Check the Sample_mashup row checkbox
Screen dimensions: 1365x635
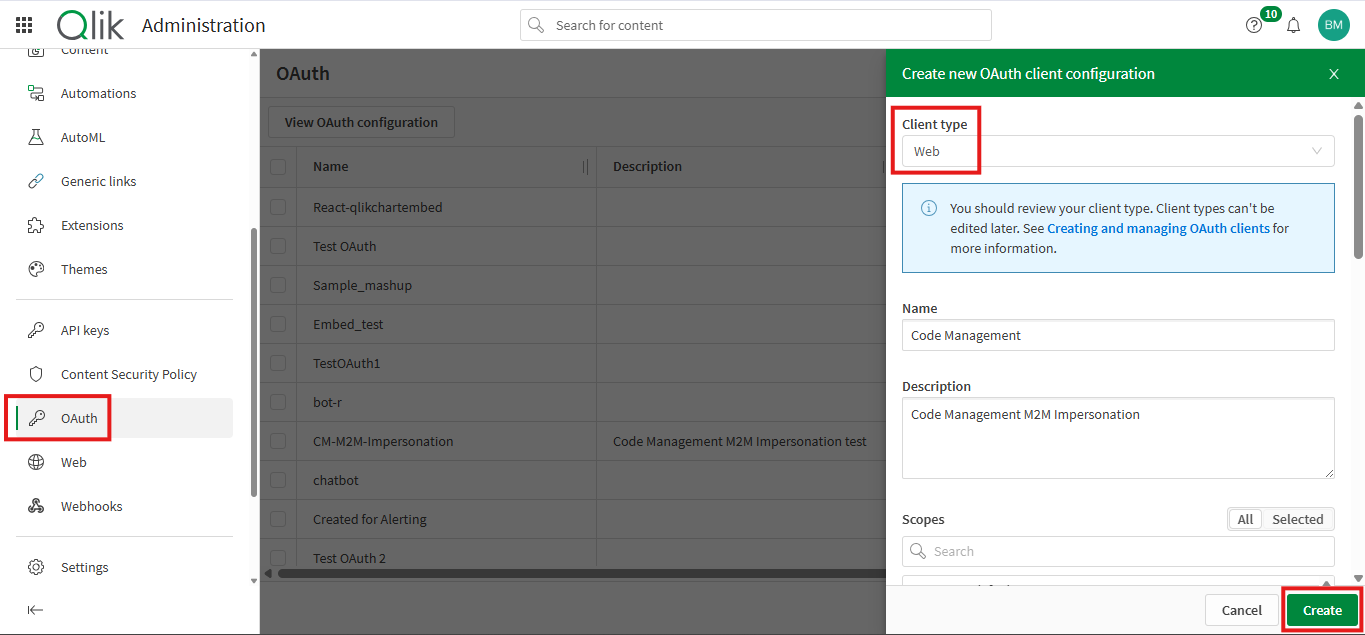[278, 285]
